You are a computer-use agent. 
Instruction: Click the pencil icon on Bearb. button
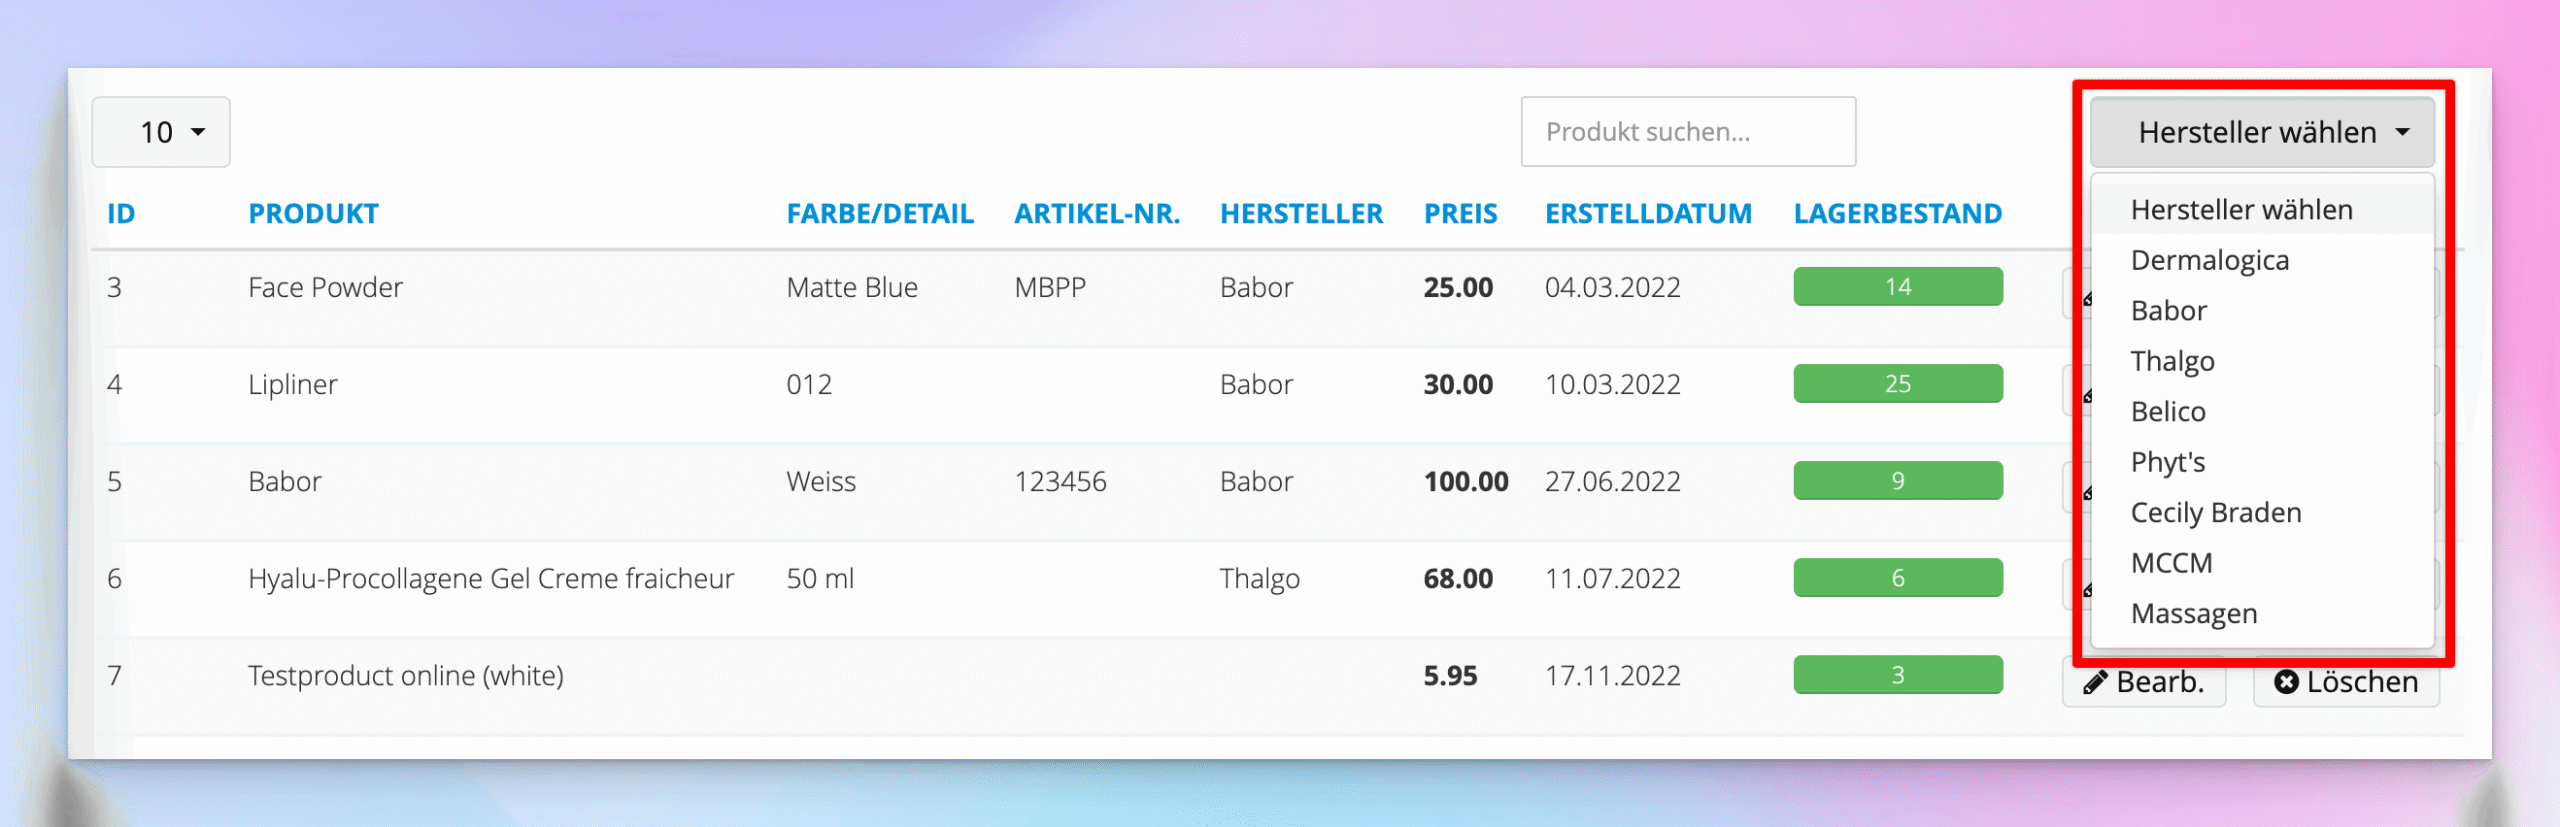pos(2096,683)
